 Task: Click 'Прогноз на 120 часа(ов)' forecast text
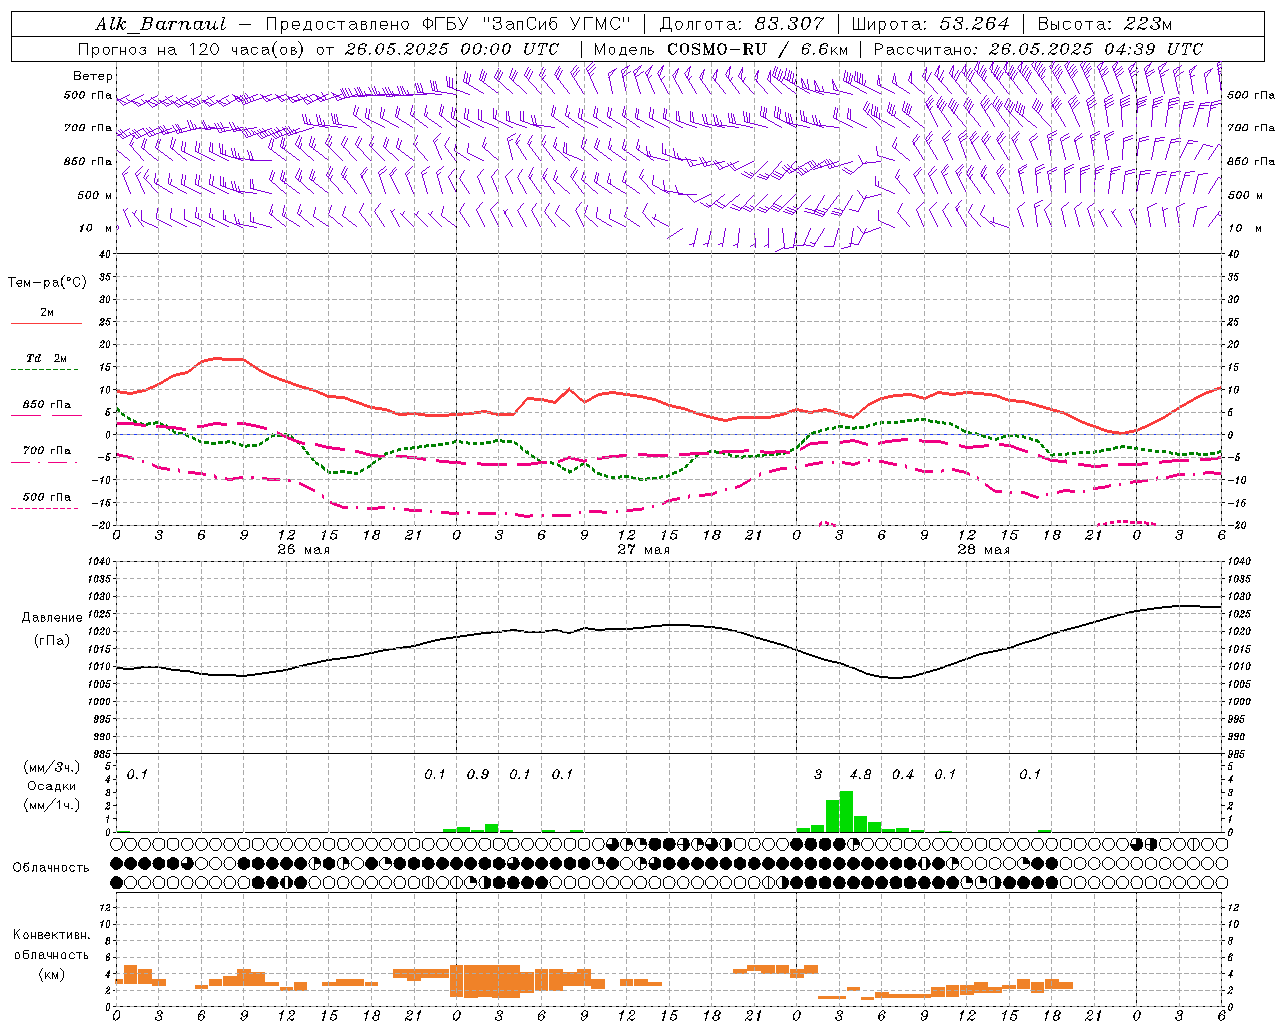tap(192, 49)
